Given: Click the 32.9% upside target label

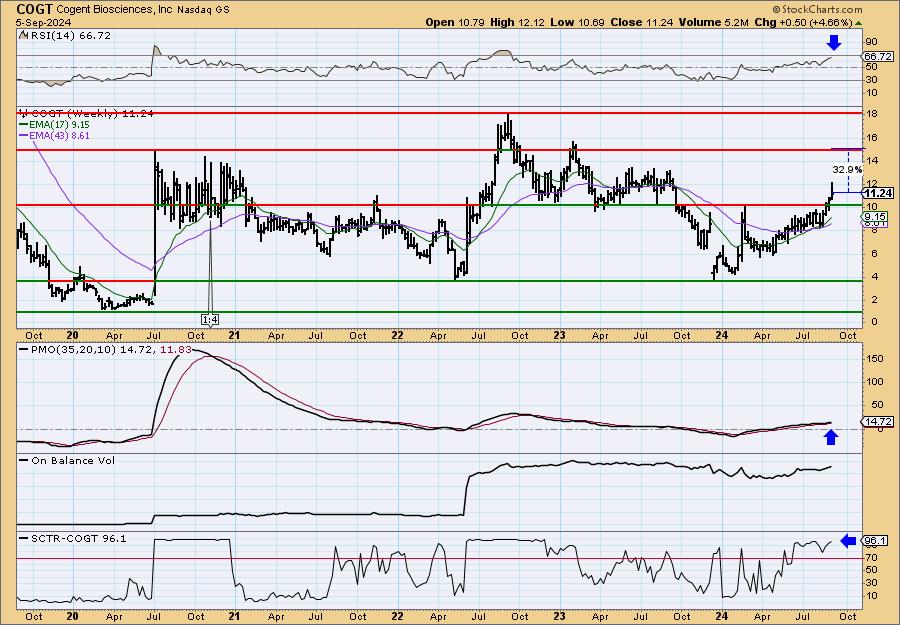Looking at the screenshot, I should [x=847, y=169].
